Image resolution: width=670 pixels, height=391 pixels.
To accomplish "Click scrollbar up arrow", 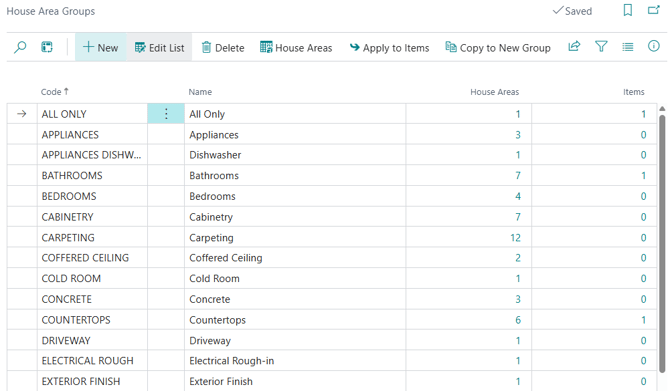I will [662, 109].
